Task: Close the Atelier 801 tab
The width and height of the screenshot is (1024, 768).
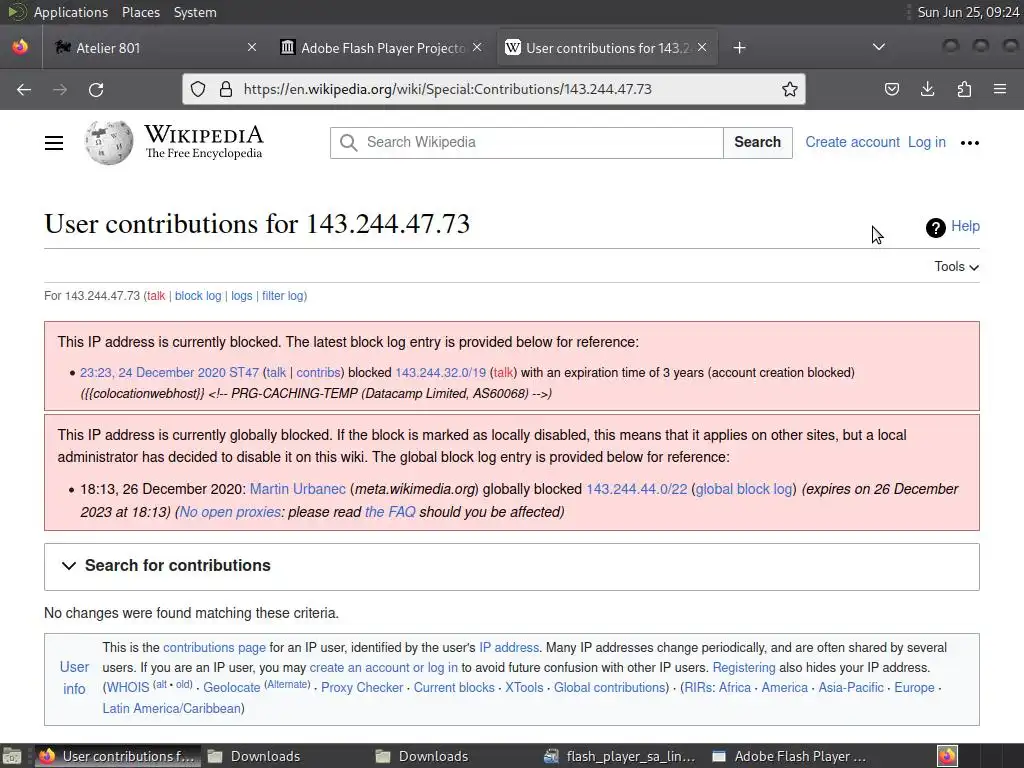Action: coord(252,47)
